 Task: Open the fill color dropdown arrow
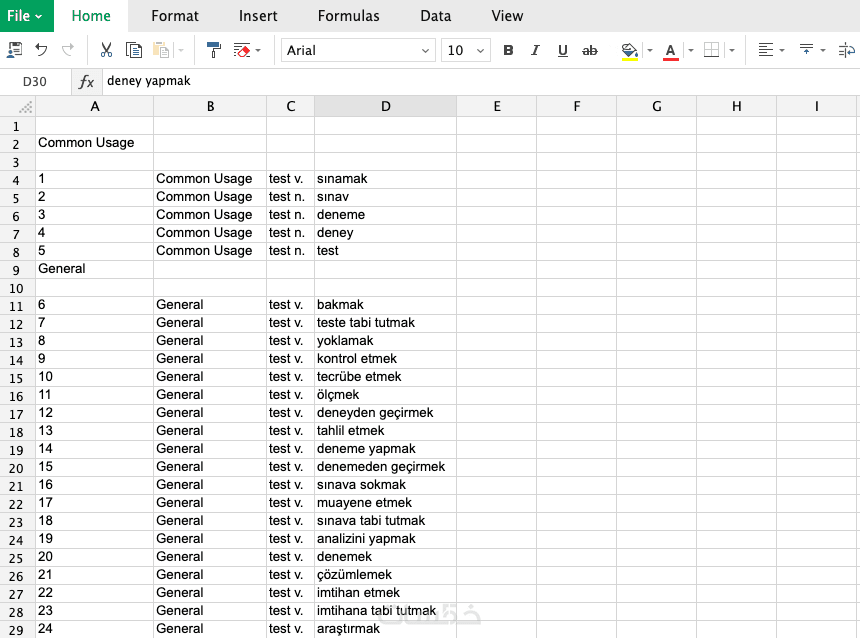point(650,50)
